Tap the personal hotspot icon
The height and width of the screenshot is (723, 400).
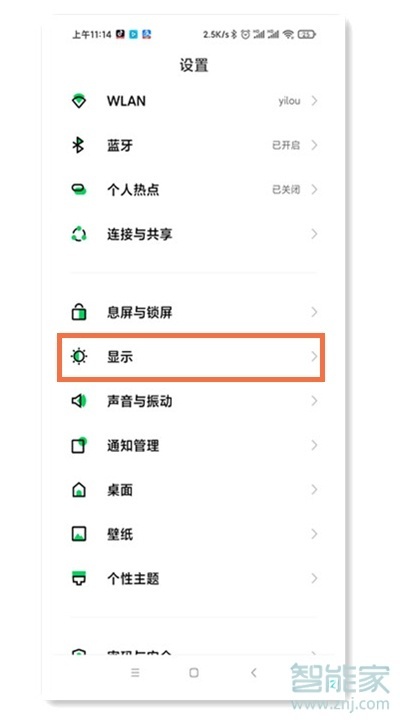(79, 189)
